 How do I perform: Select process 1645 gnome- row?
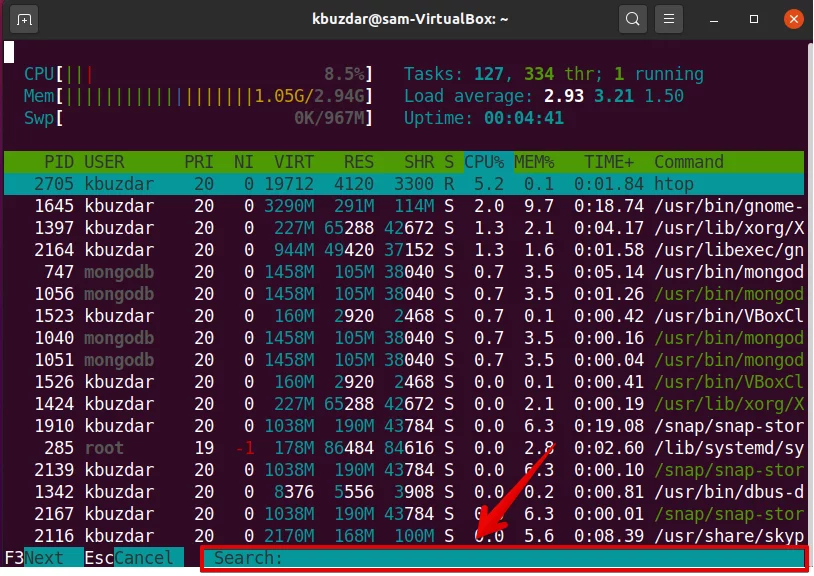pos(404,206)
